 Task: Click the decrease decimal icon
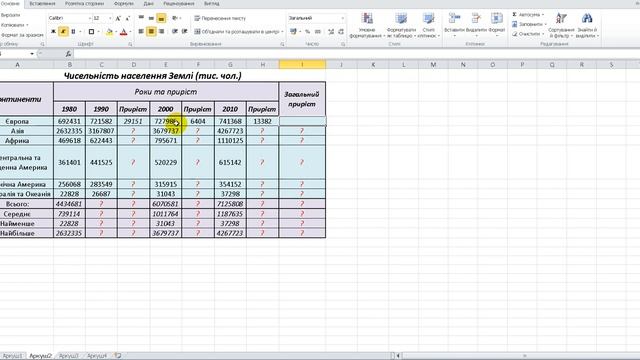coord(341,31)
